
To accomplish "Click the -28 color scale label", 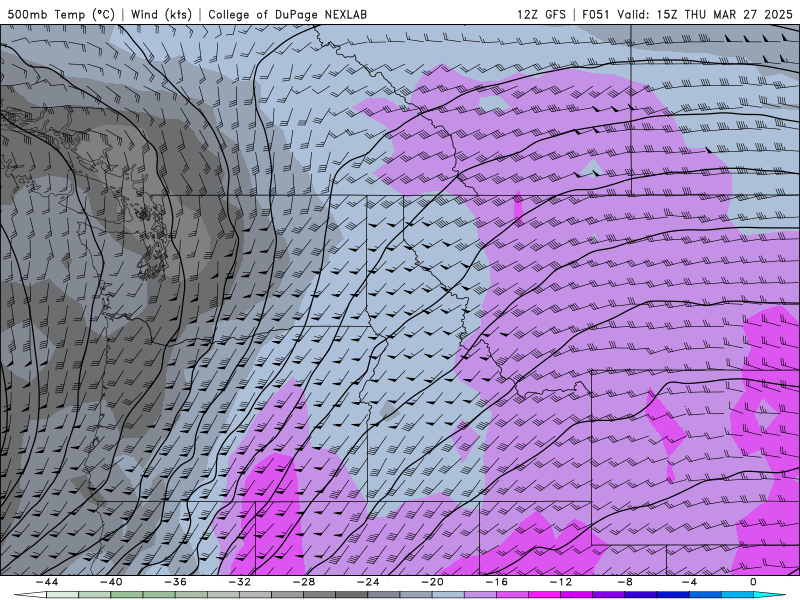I will 304,582.
